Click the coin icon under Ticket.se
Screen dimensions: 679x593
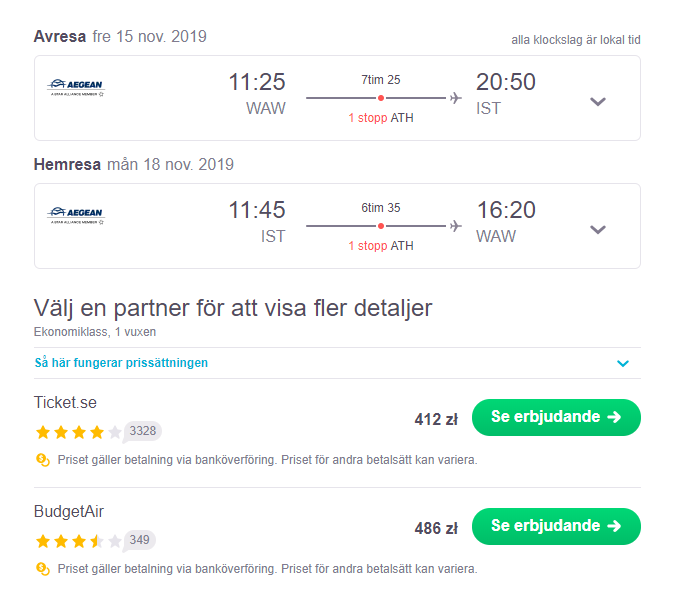43,460
